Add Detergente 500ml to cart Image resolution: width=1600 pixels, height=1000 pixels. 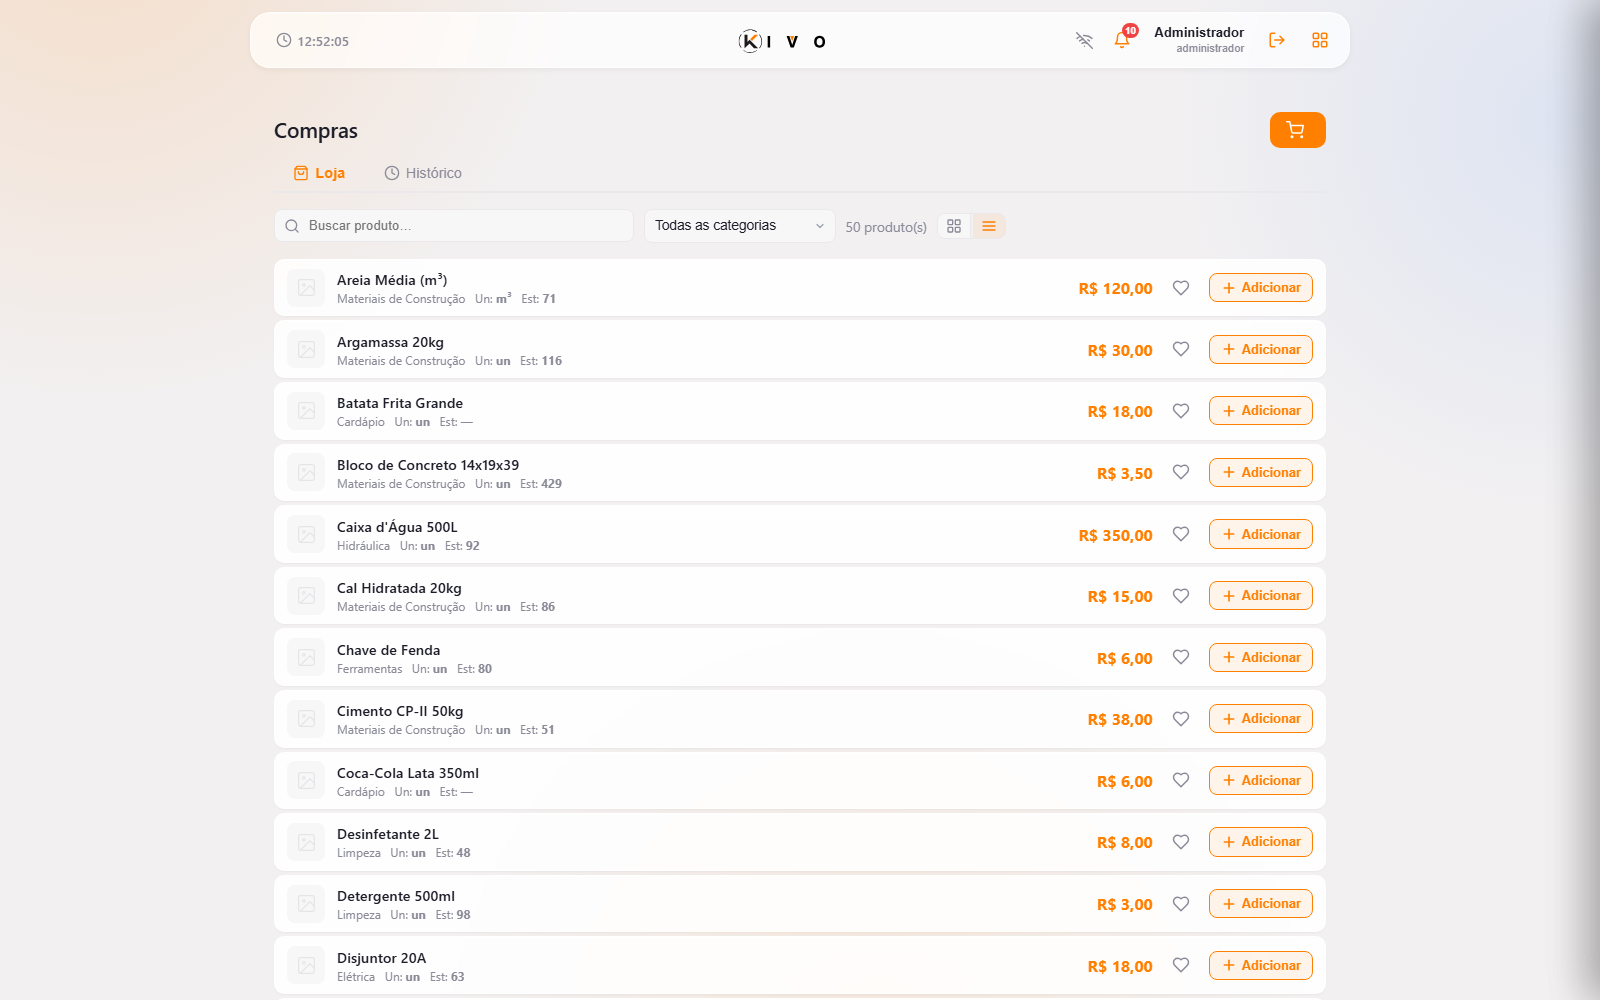[1261, 904]
